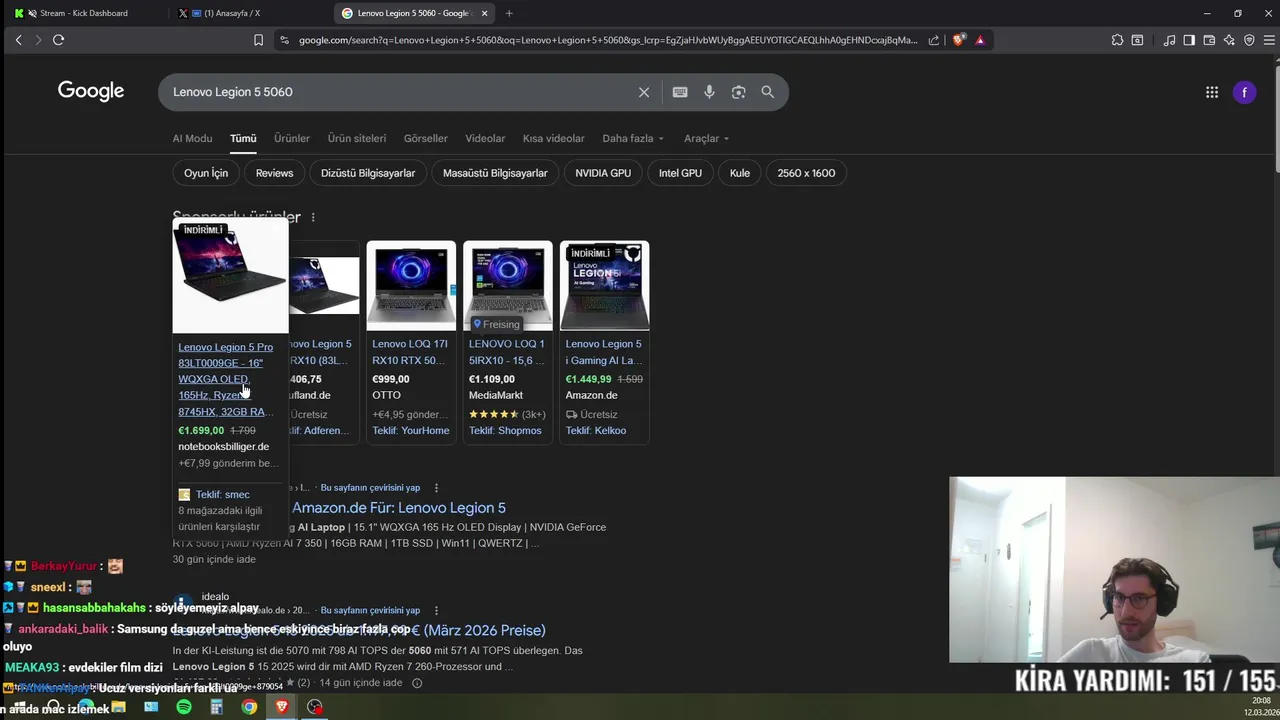The width and height of the screenshot is (1280, 720).
Task: Open Leo AI assistant icon
Action: 1229,40
